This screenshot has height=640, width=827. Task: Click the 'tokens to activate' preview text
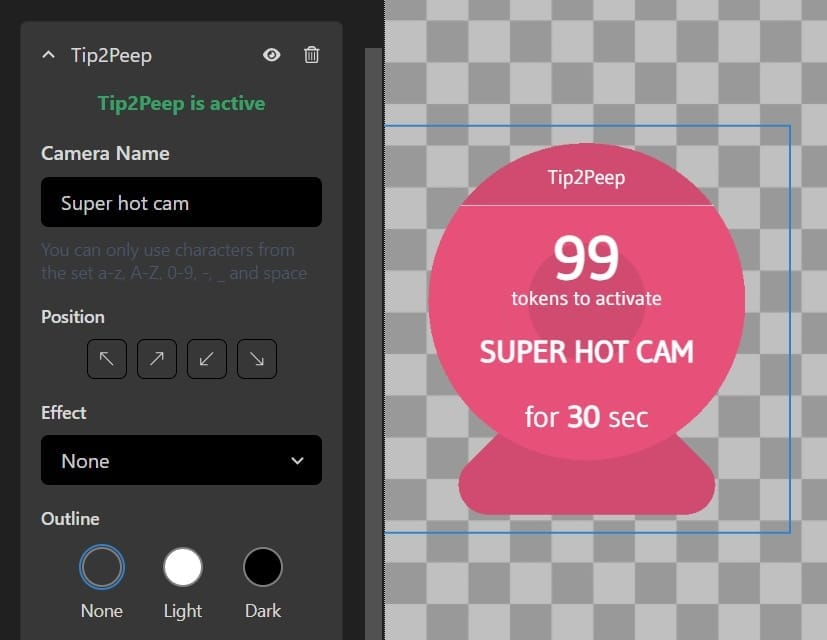click(x=586, y=299)
